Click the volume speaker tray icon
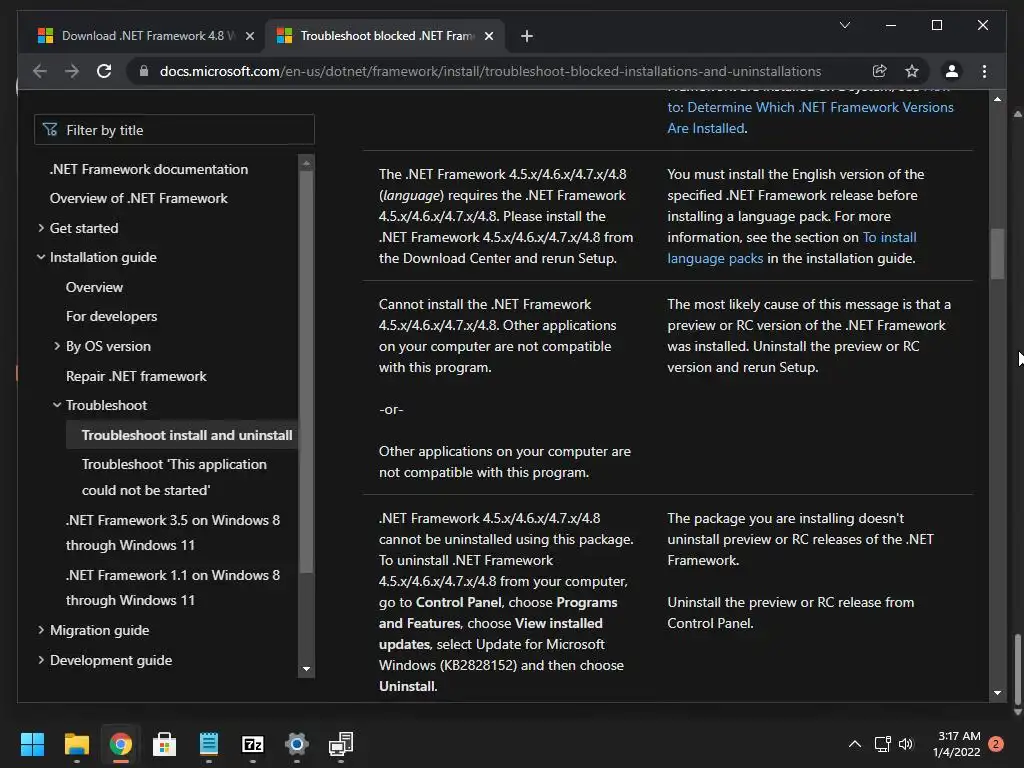The height and width of the screenshot is (768, 1024). (x=906, y=744)
